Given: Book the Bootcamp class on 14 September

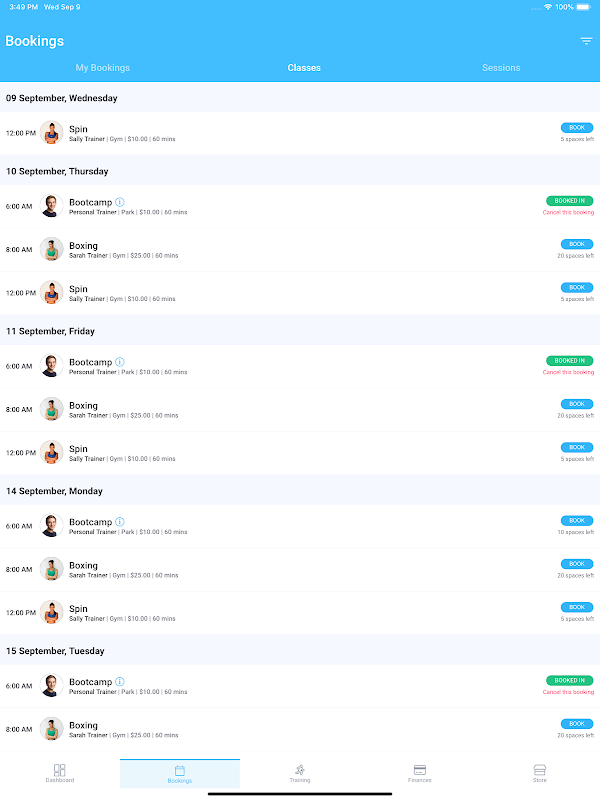Looking at the screenshot, I should pos(577,520).
